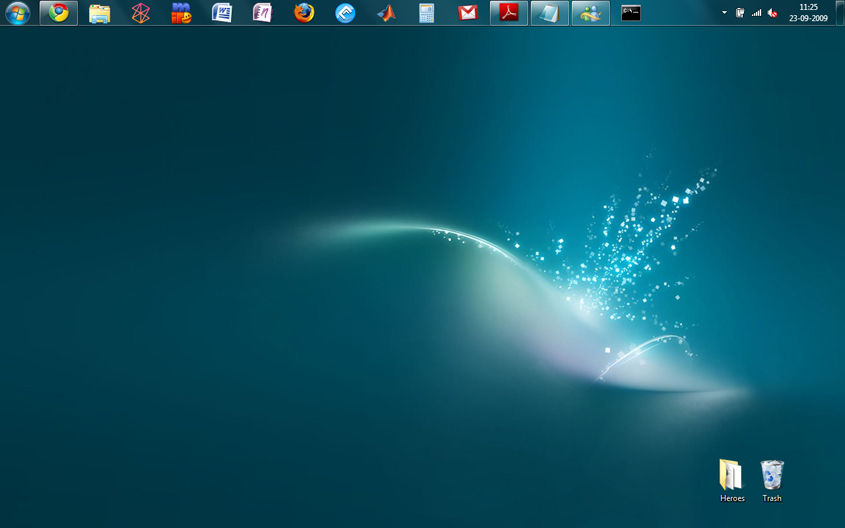The width and height of the screenshot is (845, 528).
Task: Launch Google Chrome from the taskbar
Action: point(59,13)
